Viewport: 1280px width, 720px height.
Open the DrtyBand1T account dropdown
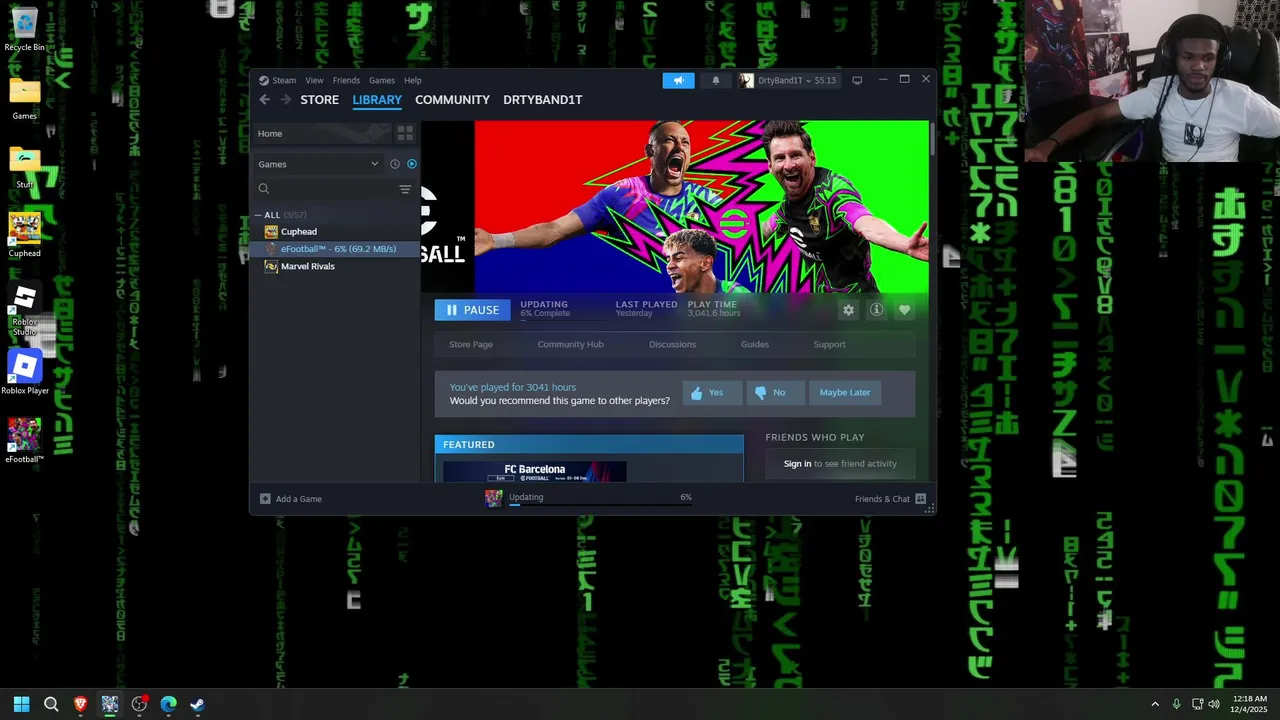[787, 80]
